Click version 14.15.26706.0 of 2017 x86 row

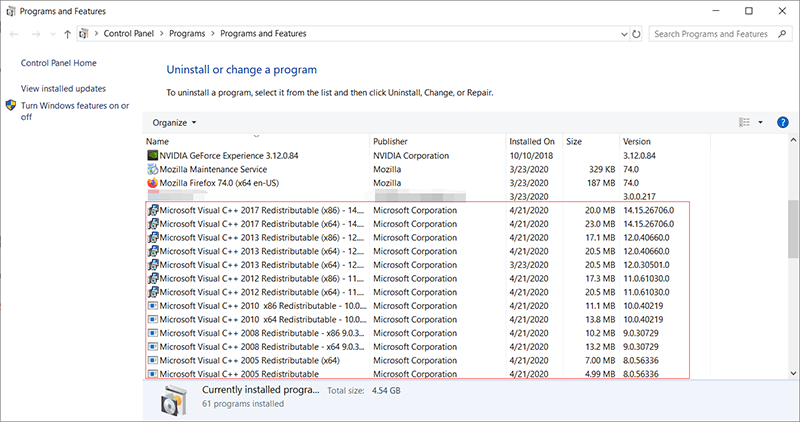(x=648, y=210)
